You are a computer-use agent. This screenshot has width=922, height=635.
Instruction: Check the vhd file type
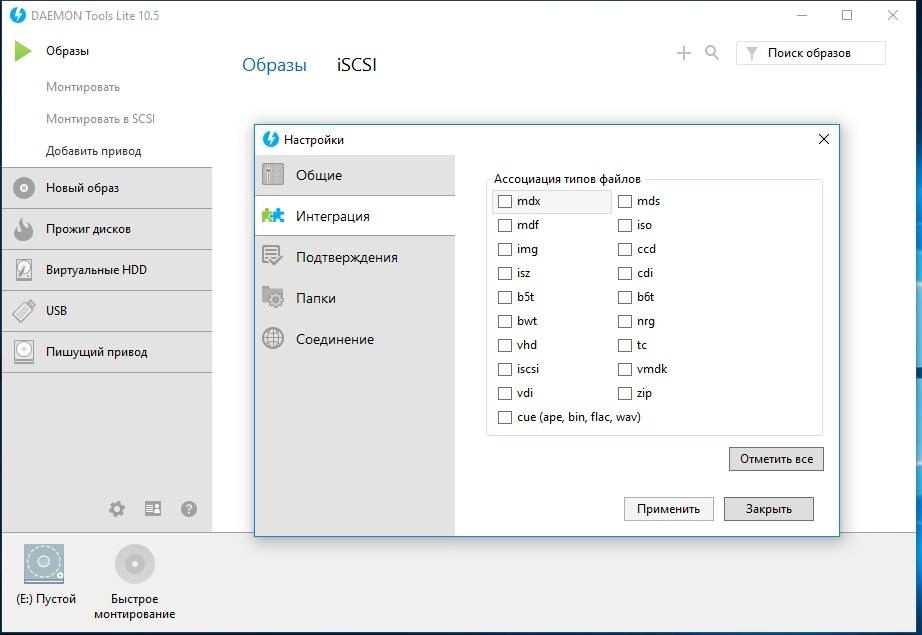pyautogui.click(x=505, y=345)
